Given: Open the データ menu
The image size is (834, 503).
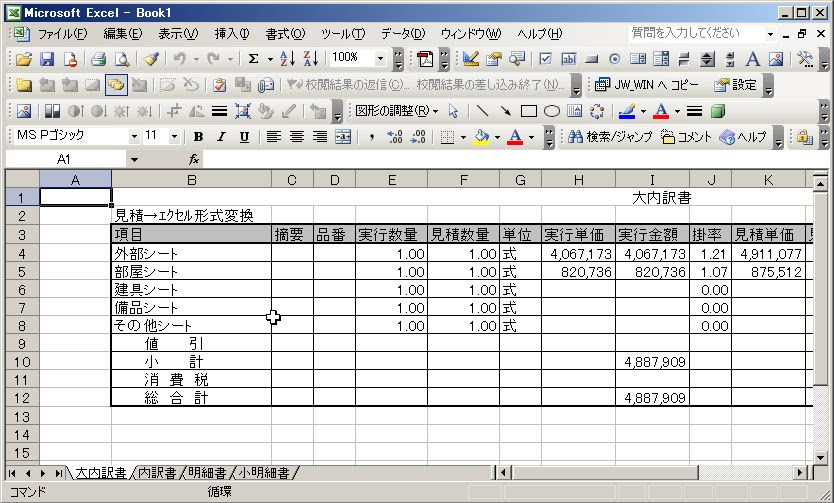Looking at the screenshot, I should pos(403,34).
